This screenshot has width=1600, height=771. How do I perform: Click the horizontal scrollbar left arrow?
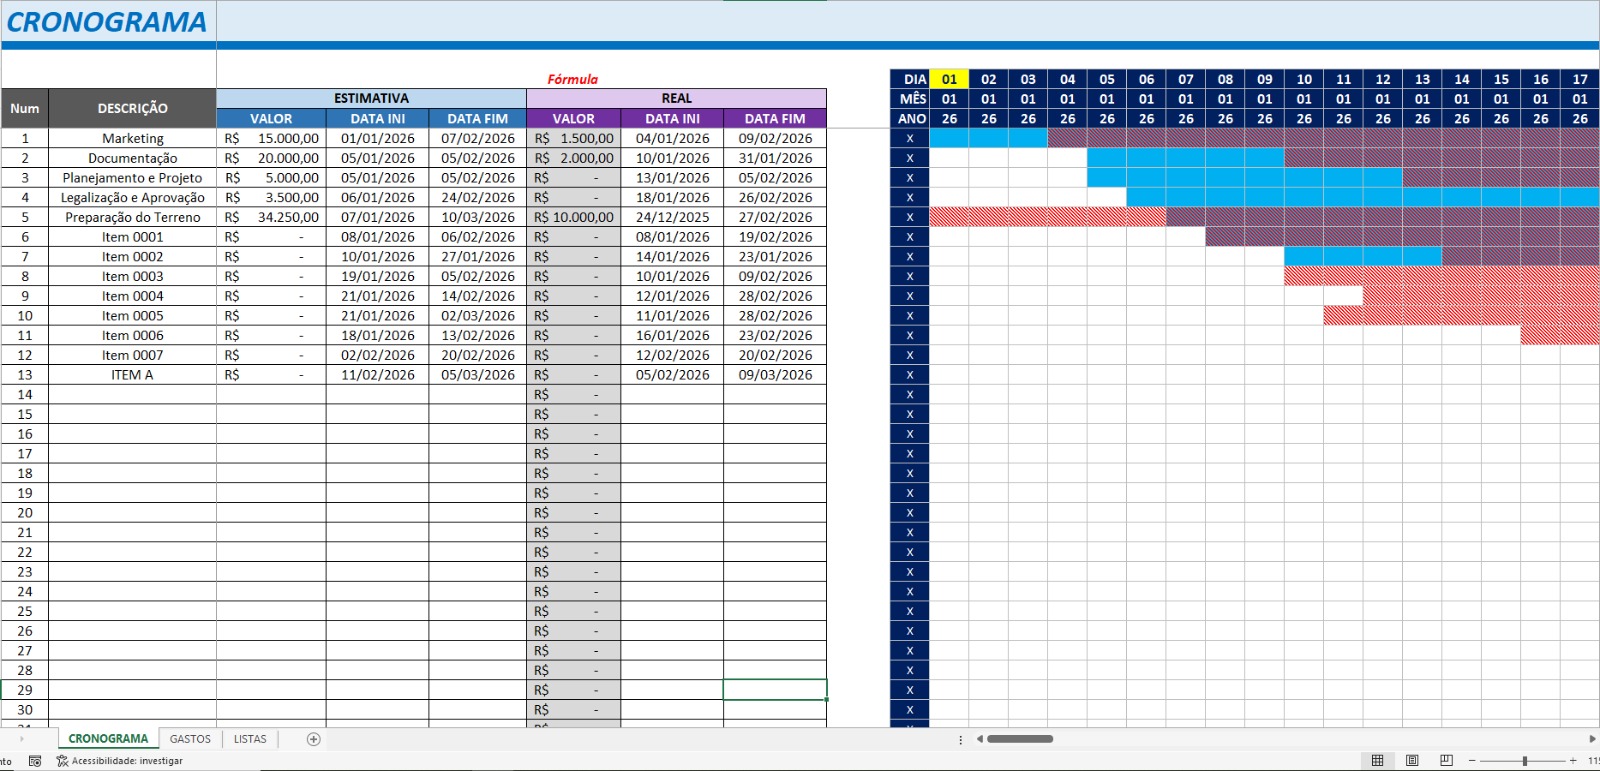point(980,739)
